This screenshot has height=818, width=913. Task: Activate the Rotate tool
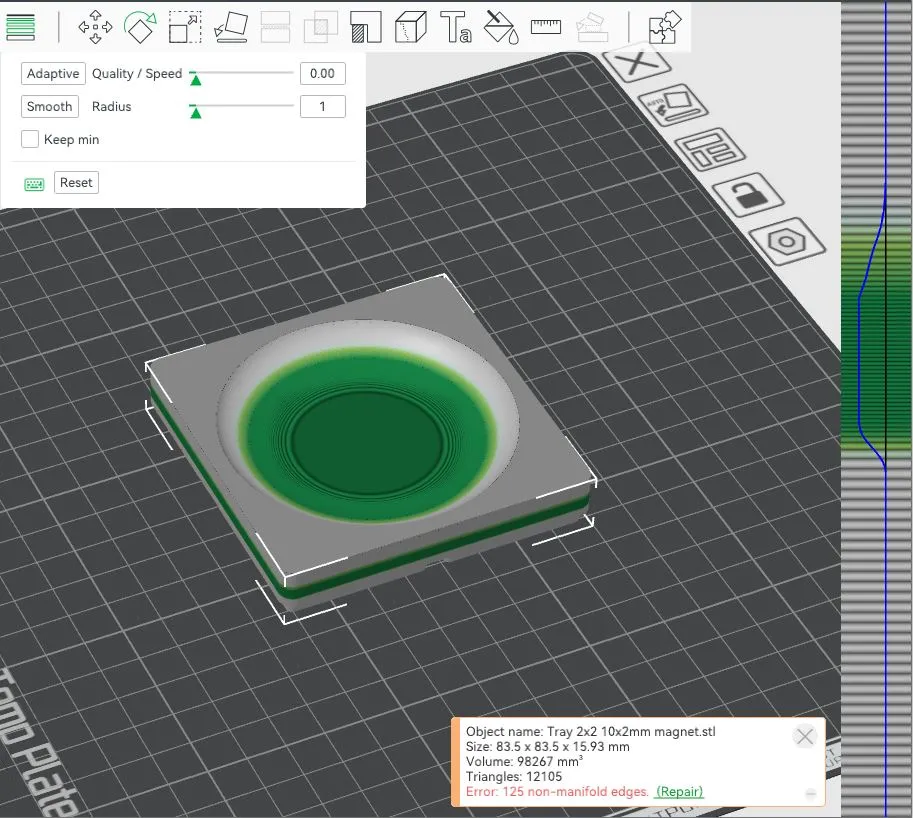point(140,27)
